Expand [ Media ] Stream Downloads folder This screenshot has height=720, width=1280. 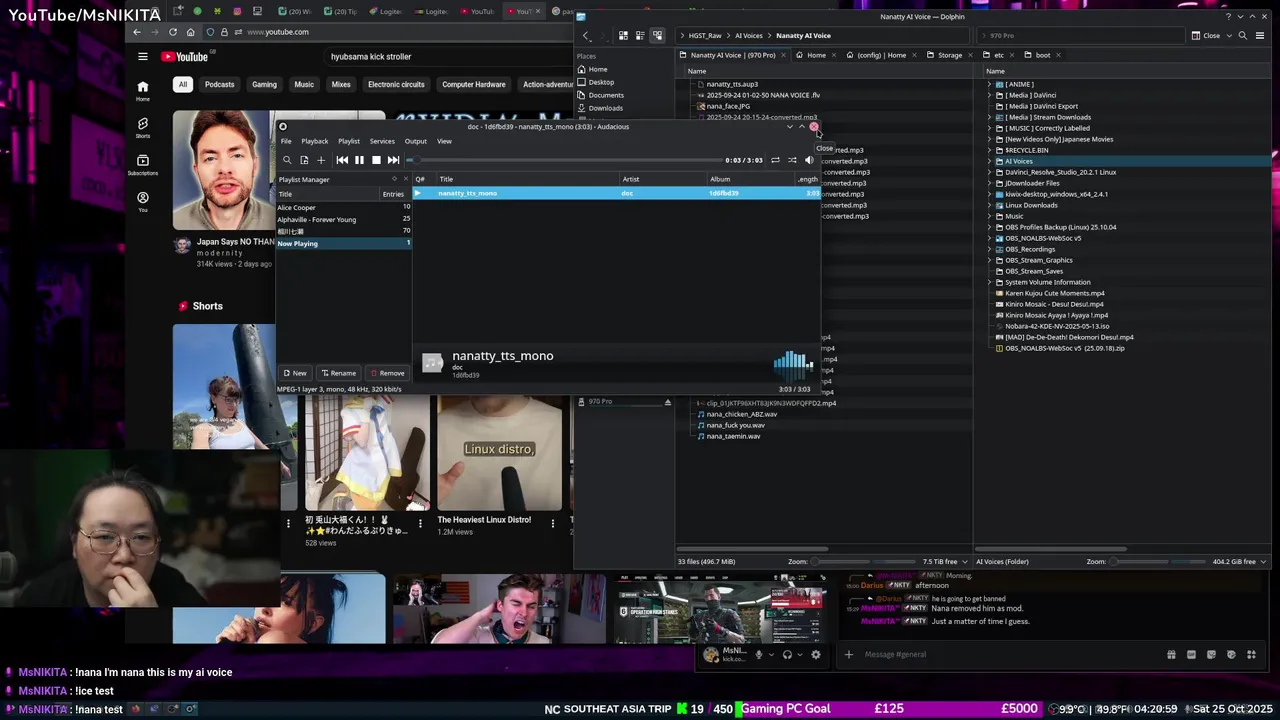(989, 117)
